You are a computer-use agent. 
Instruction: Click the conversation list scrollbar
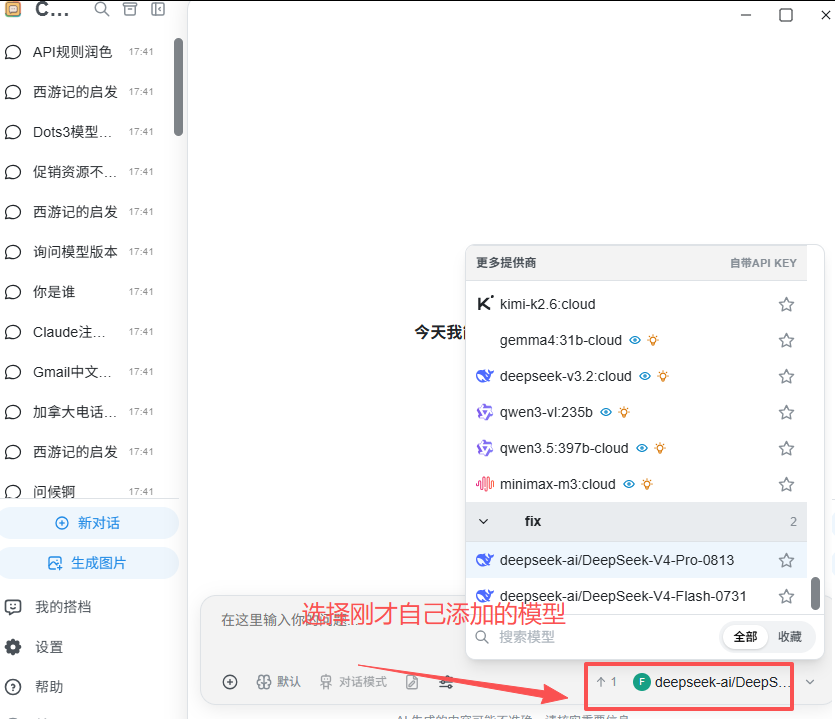178,87
